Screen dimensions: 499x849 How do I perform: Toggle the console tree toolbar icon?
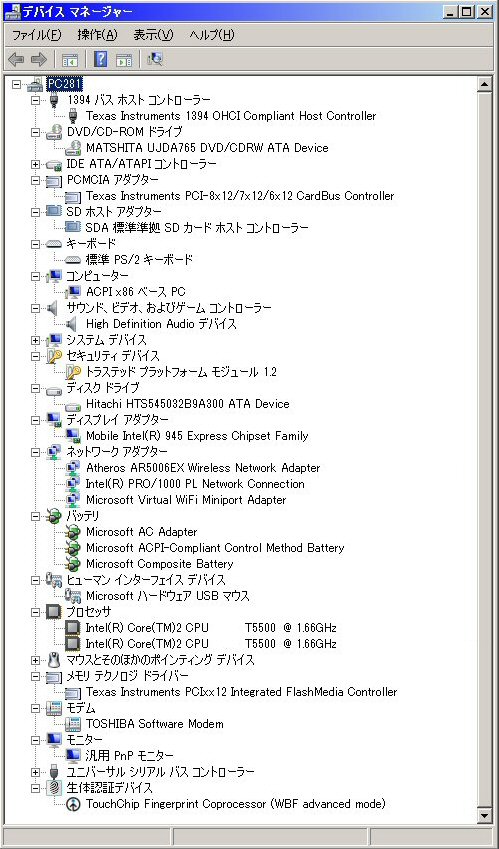click(x=70, y=60)
